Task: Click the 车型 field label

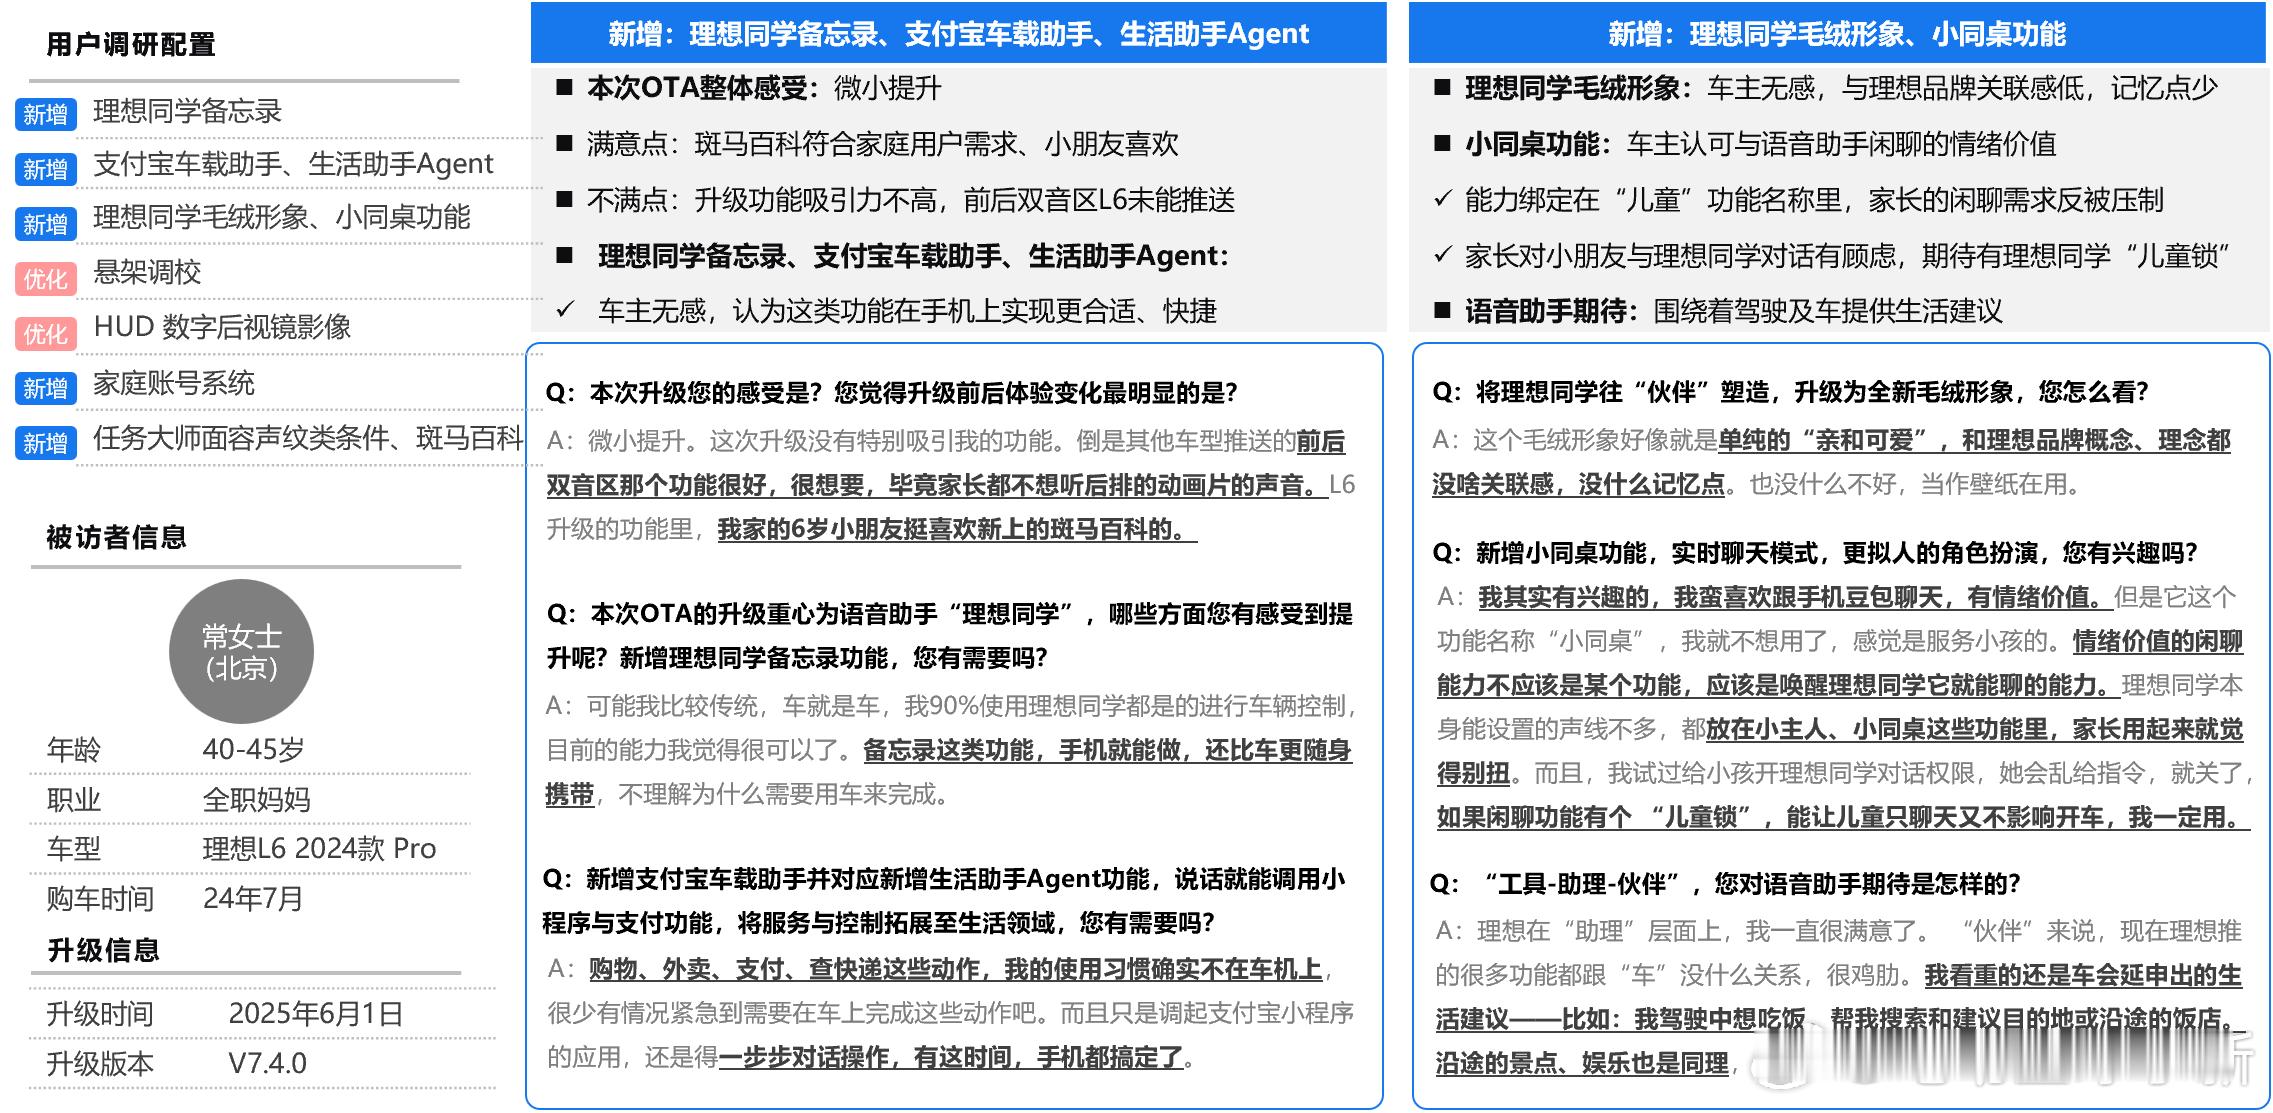Action: [x=74, y=848]
